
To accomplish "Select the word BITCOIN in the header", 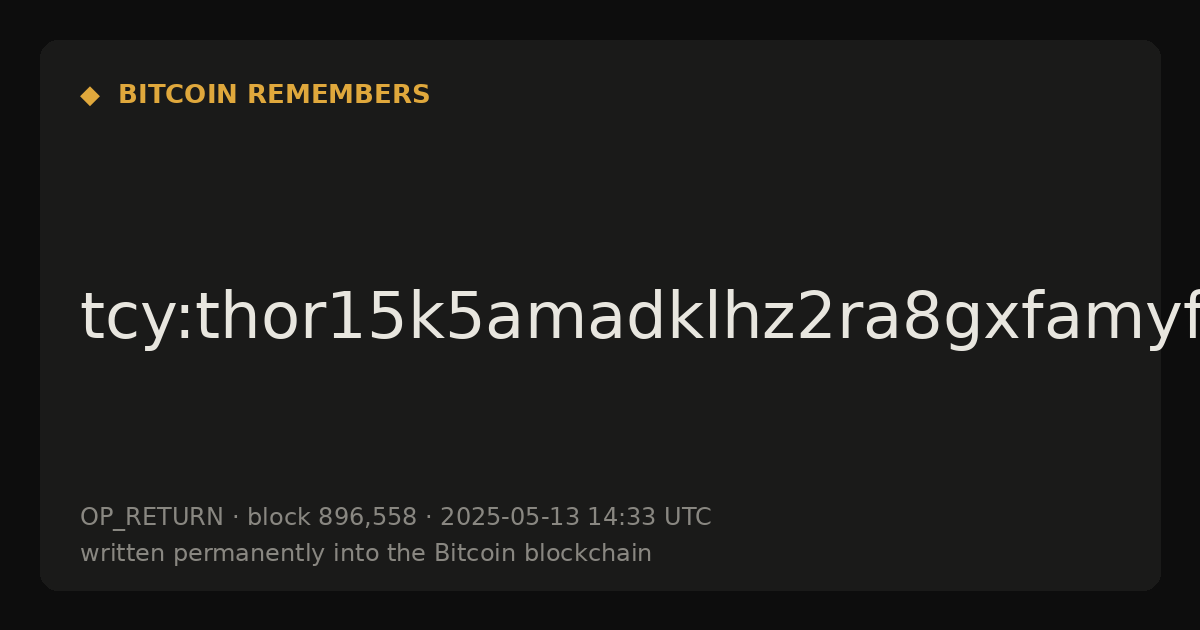I will pyautogui.click(x=179, y=95).
